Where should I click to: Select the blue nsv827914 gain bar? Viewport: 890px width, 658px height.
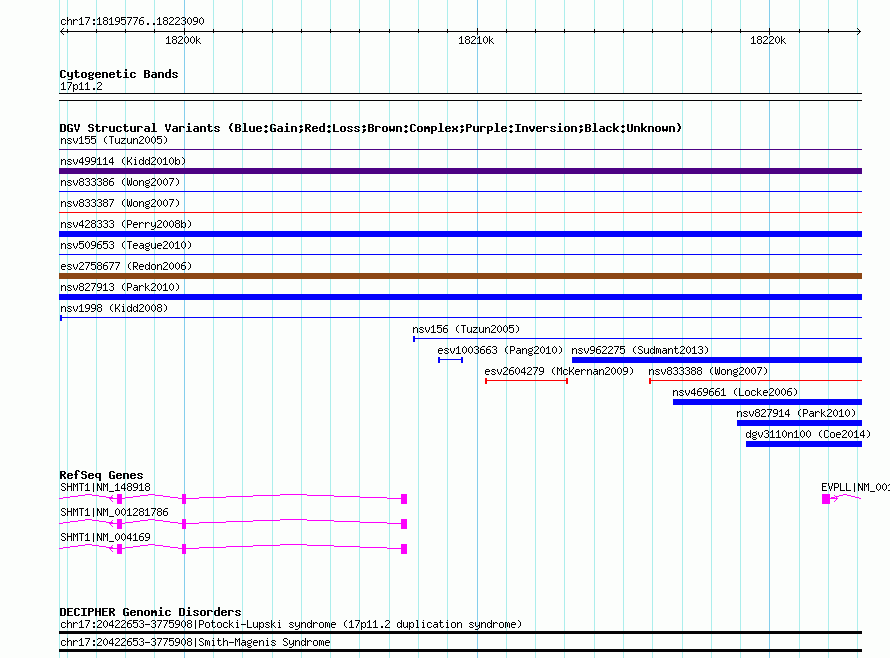click(799, 423)
